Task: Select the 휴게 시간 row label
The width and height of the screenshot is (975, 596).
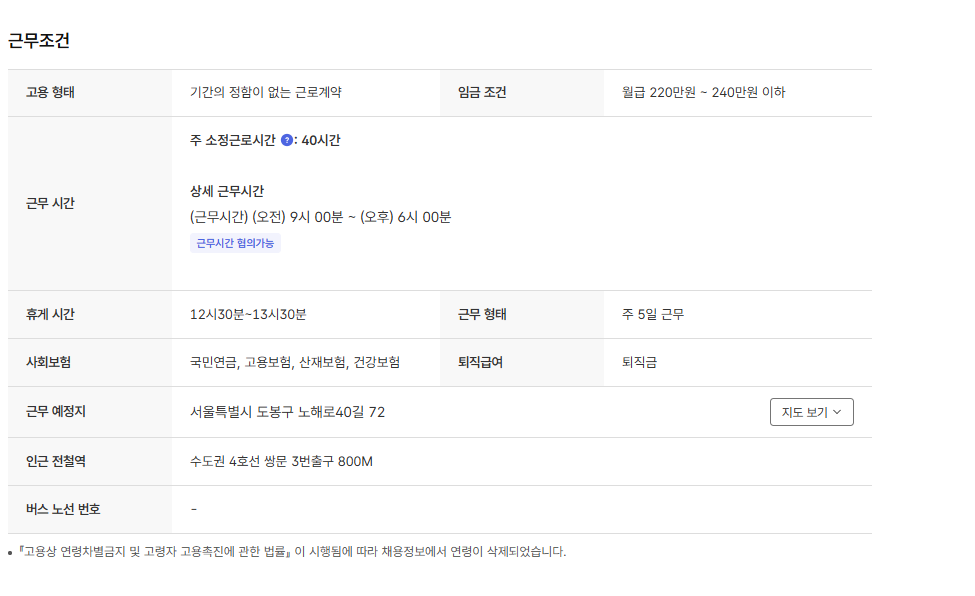Action: [x=50, y=315]
